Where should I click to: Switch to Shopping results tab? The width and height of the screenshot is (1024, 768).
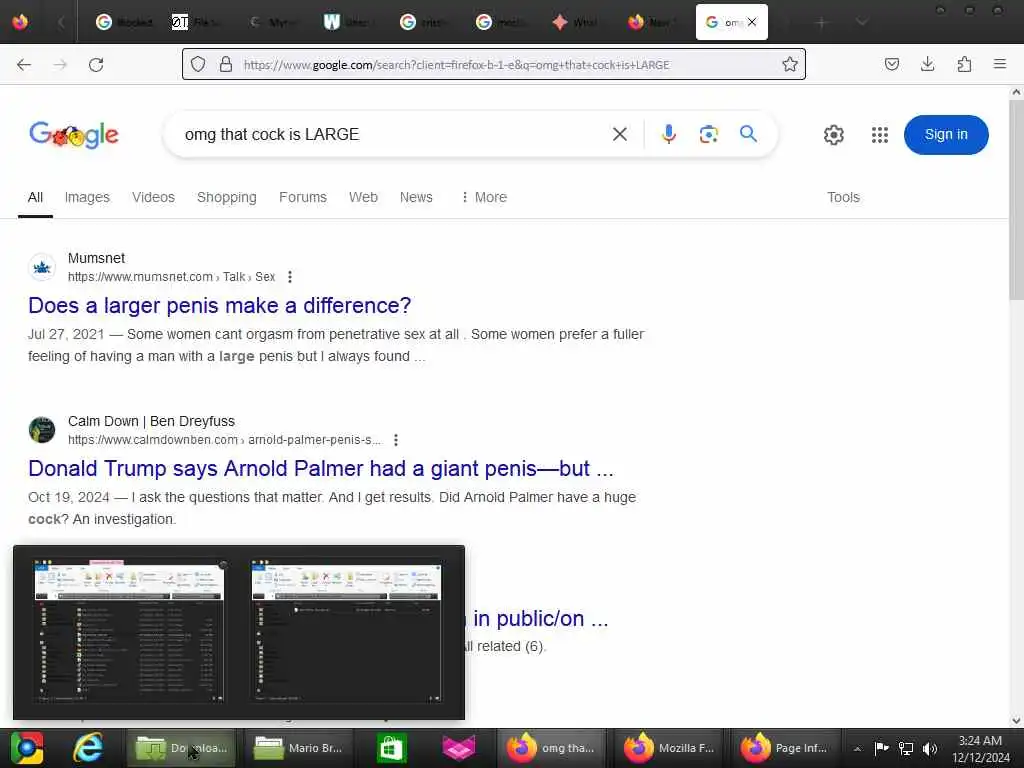(227, 197)
